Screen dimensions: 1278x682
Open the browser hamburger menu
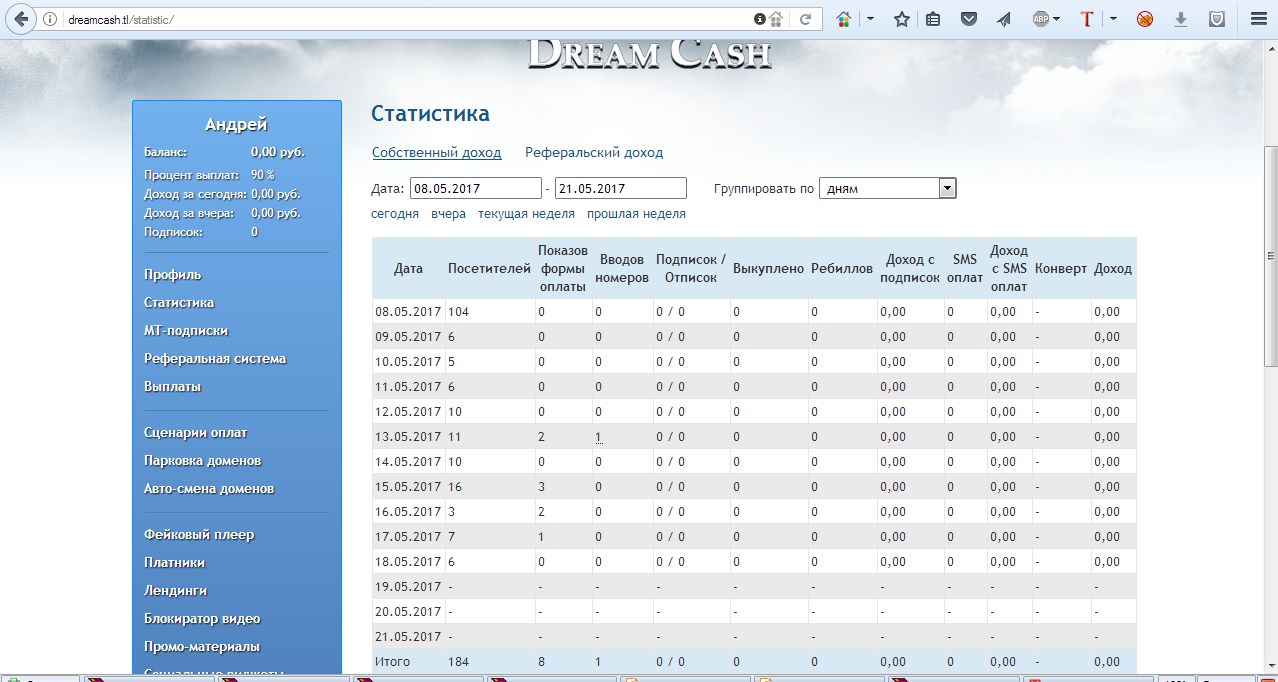(1258, 19)
